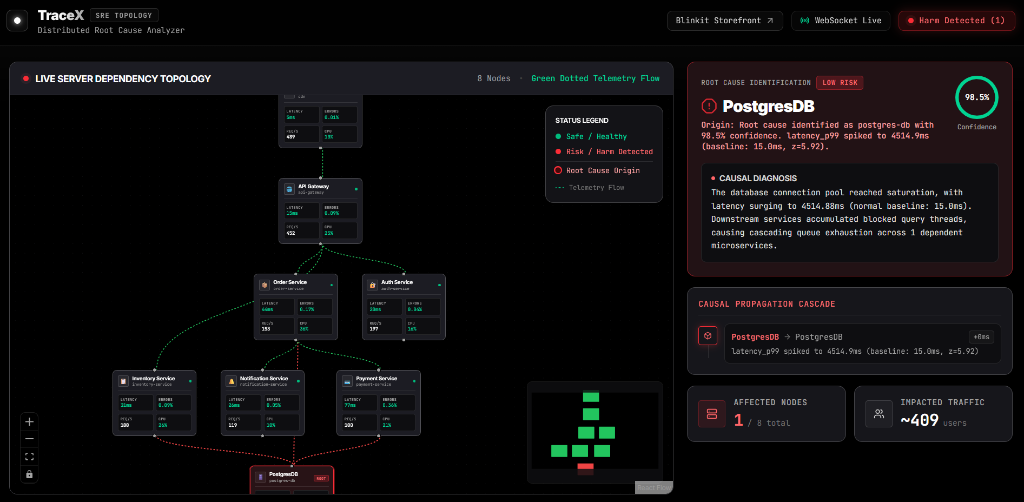Image resolution: width=1024 pixels, height=502 pixels.
Task: Click Notification Service node title
Action: pyautogui.click(x=264, y=378)
